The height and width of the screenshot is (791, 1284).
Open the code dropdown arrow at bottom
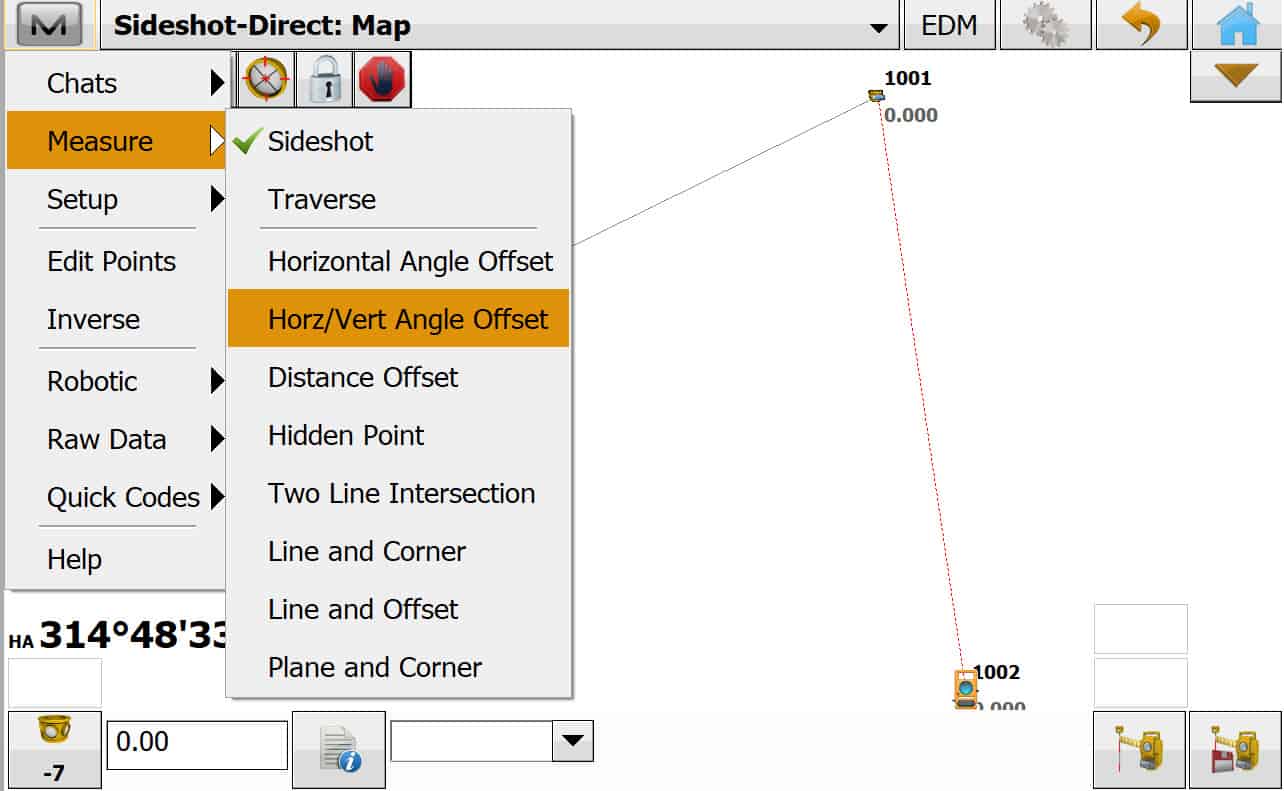pyautogui.click(x=573, y=741)
